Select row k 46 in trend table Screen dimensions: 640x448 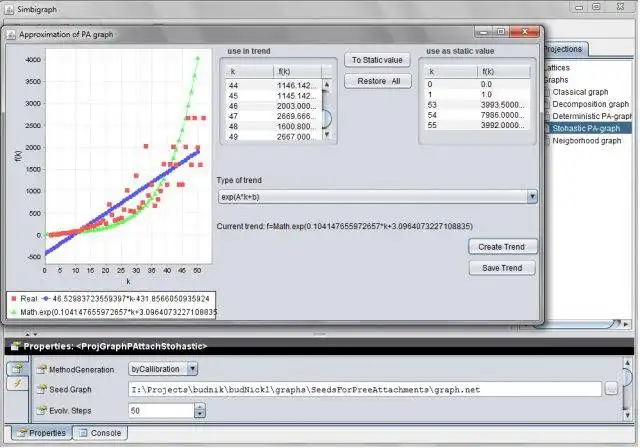(x=273, y=106)
